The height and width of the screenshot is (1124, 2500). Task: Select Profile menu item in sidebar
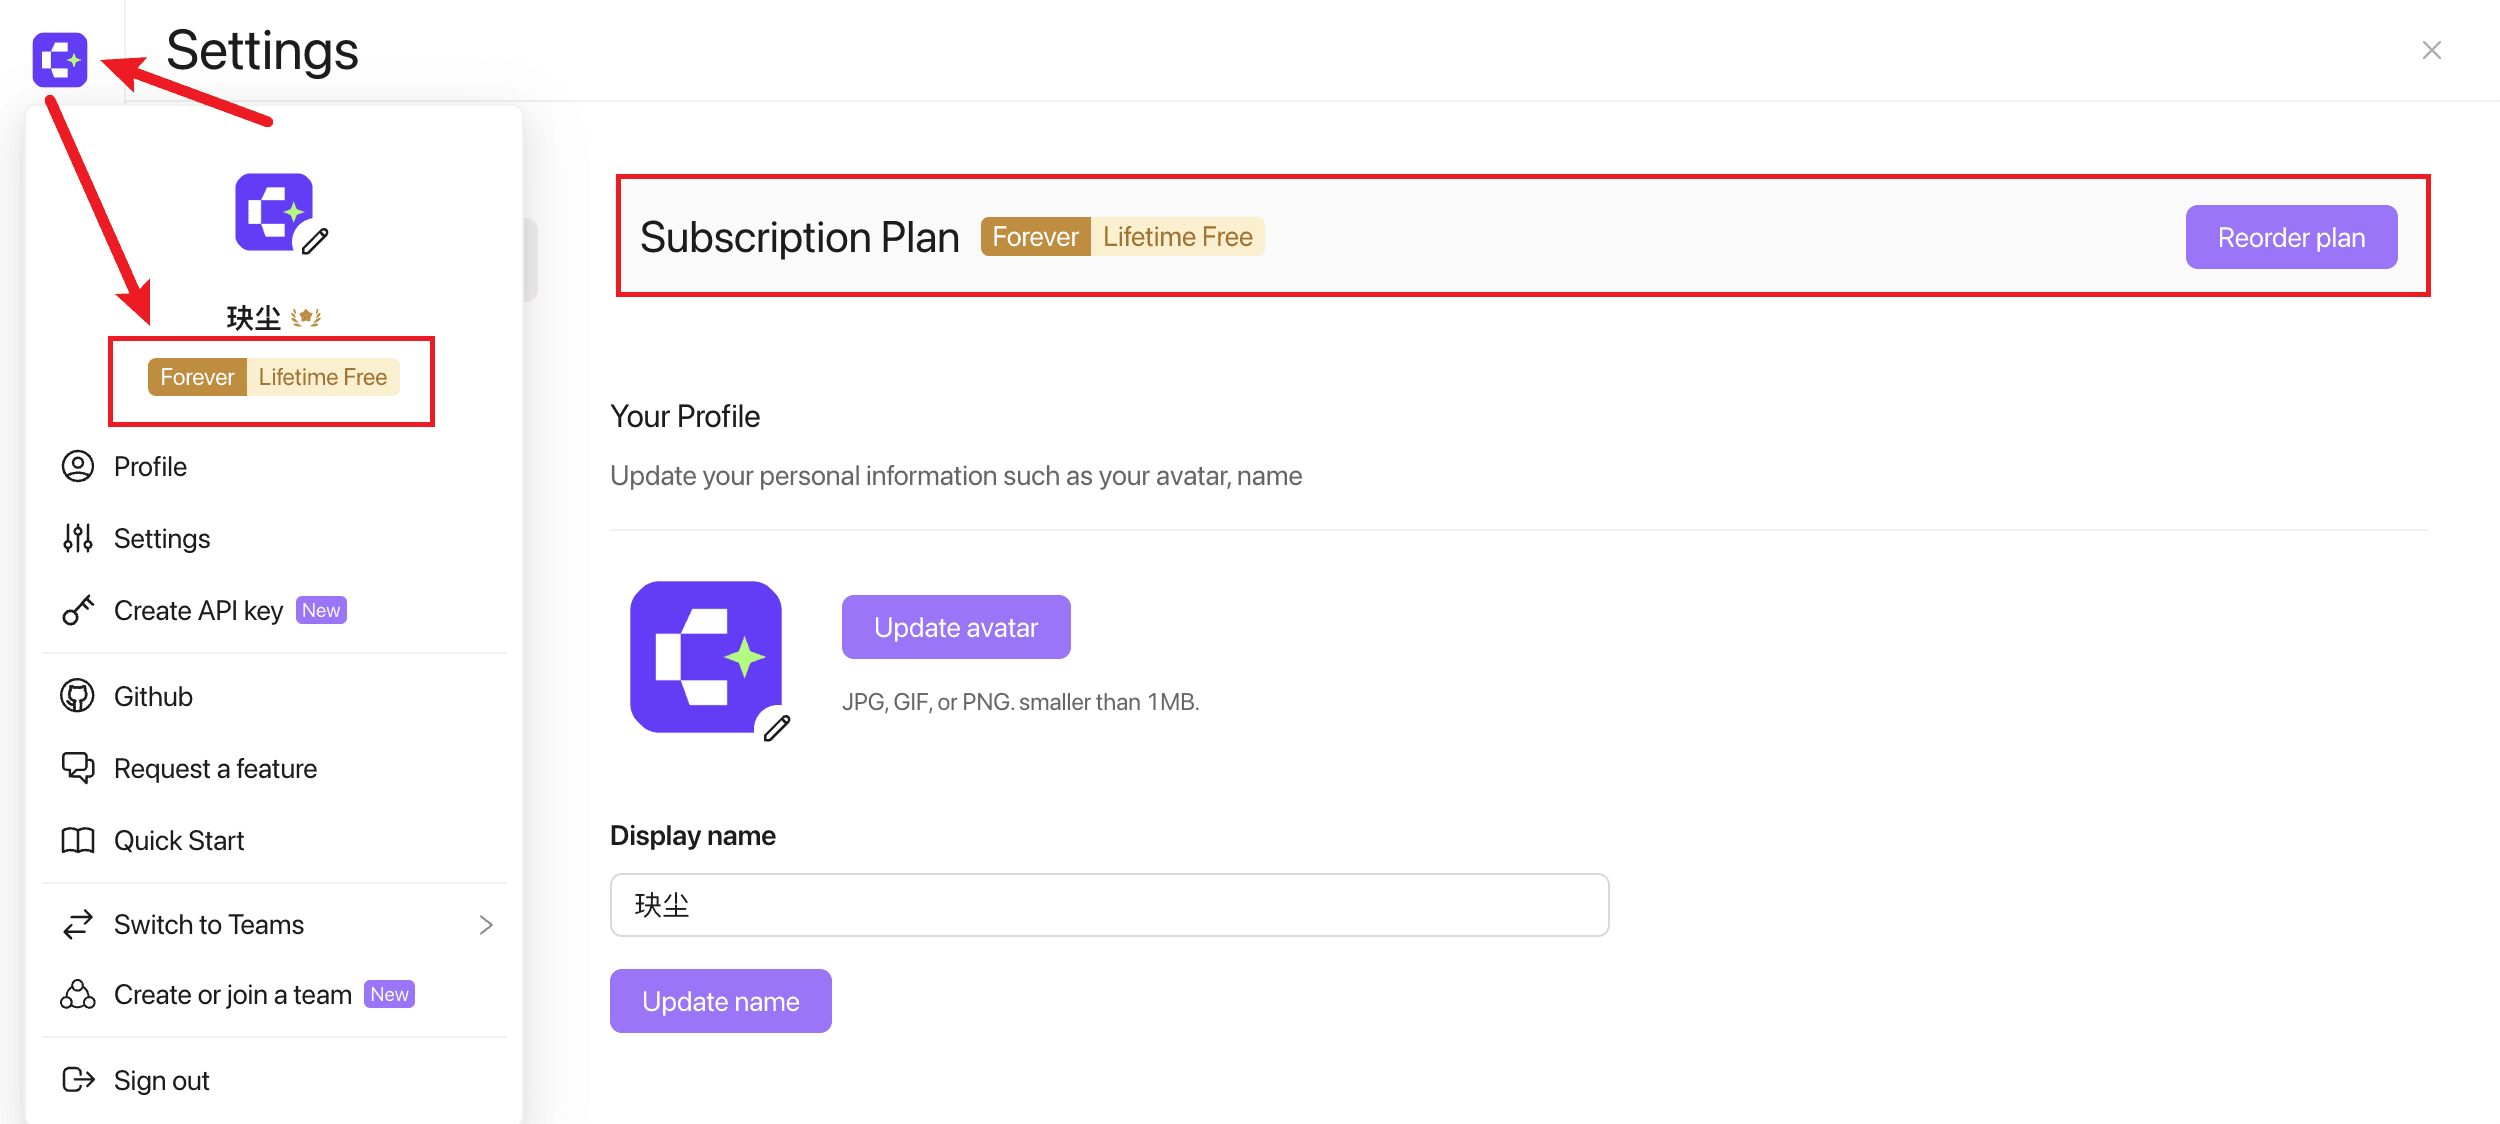[150, 466]
